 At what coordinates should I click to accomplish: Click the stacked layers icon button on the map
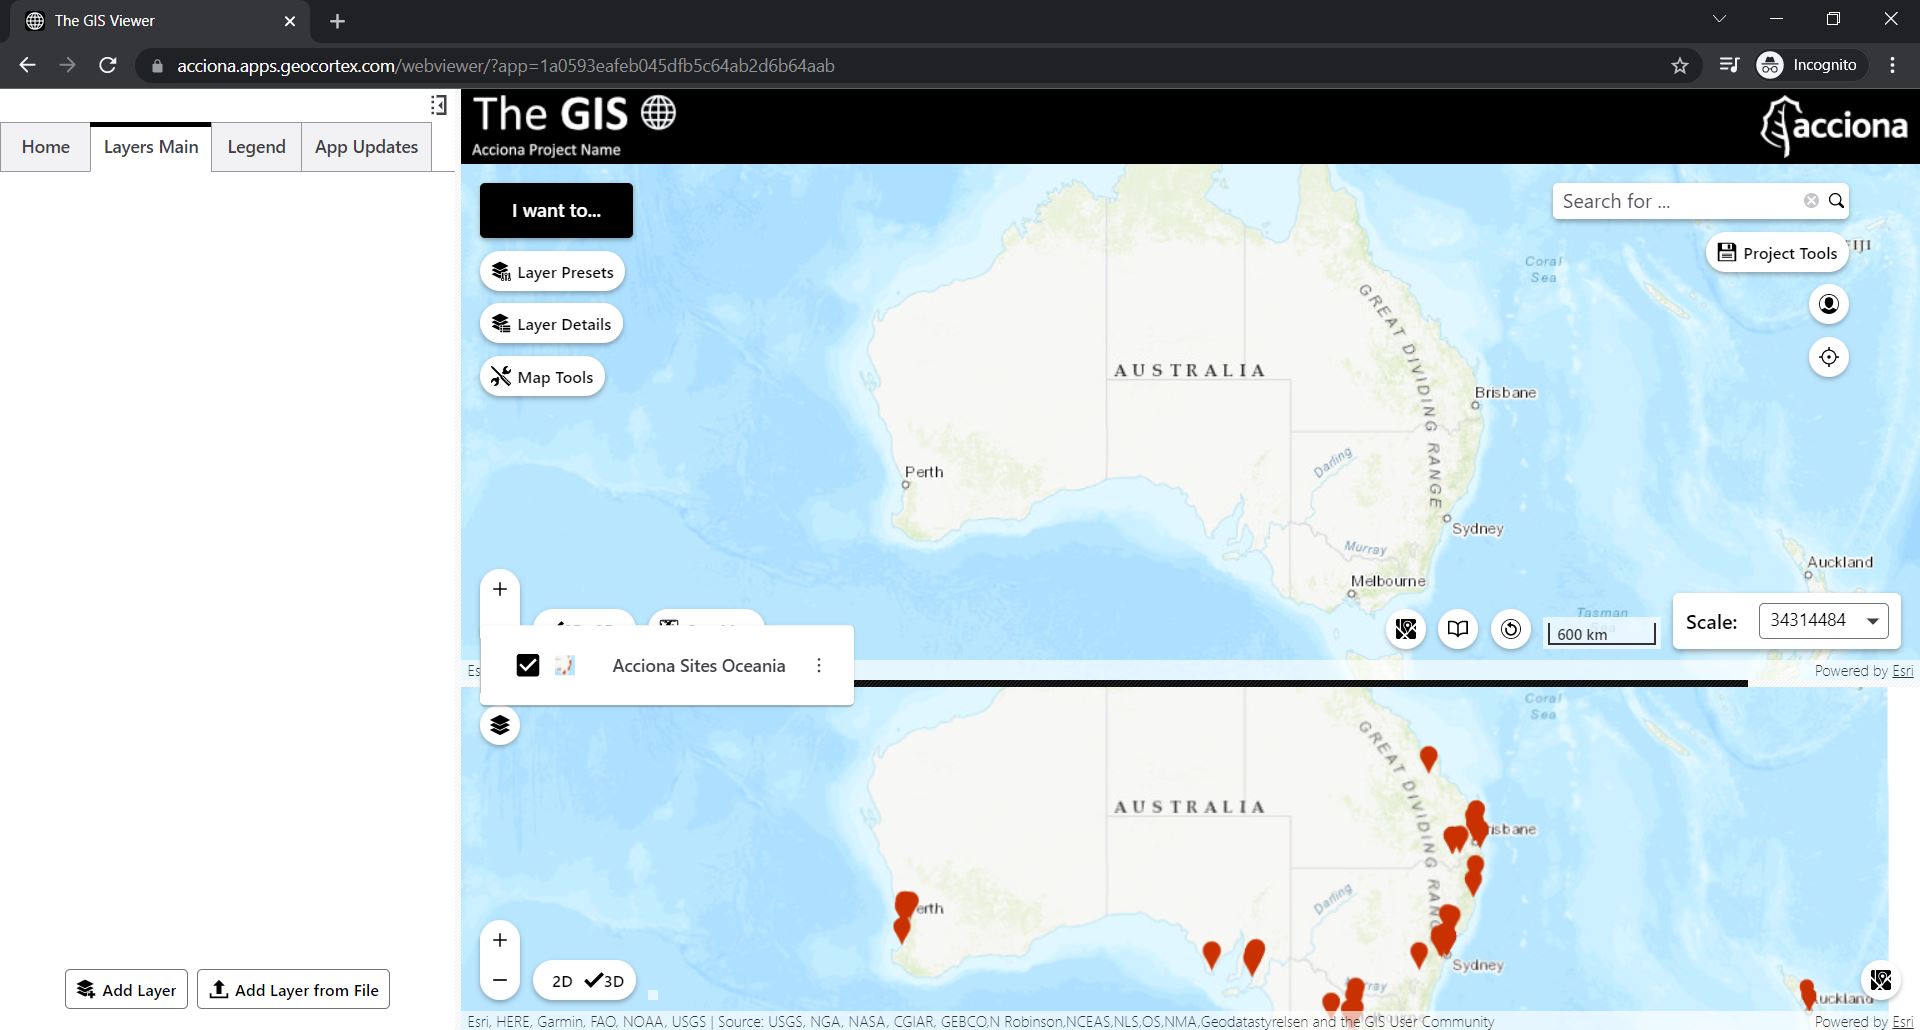(x=500, y=725)
